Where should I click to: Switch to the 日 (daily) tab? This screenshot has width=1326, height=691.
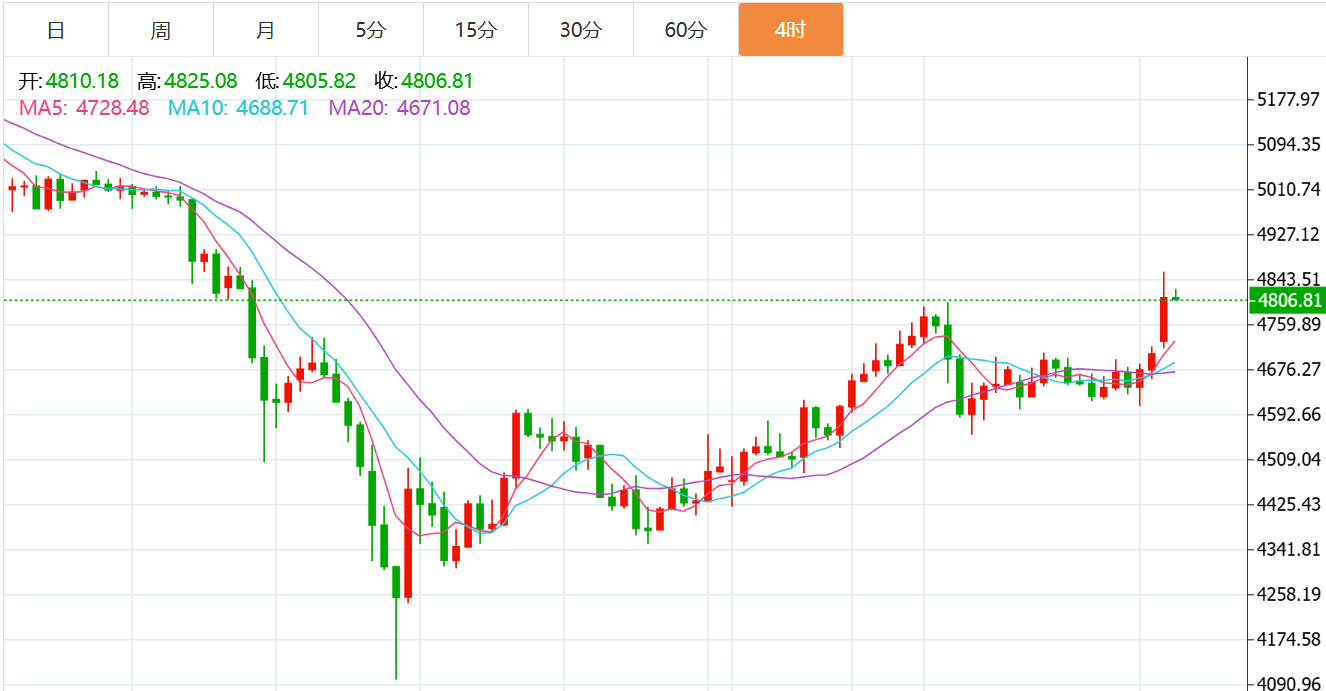click(56, 30)
